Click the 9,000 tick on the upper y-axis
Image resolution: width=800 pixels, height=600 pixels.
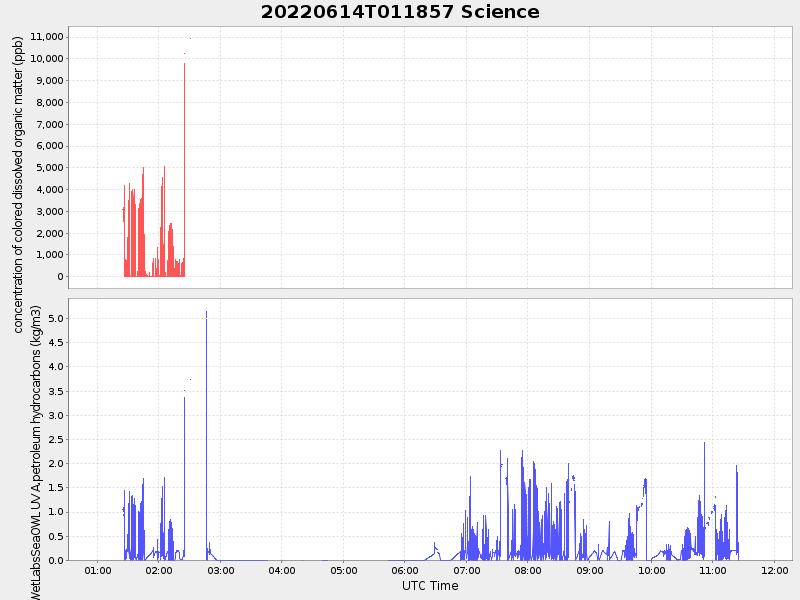coord(49,81)
